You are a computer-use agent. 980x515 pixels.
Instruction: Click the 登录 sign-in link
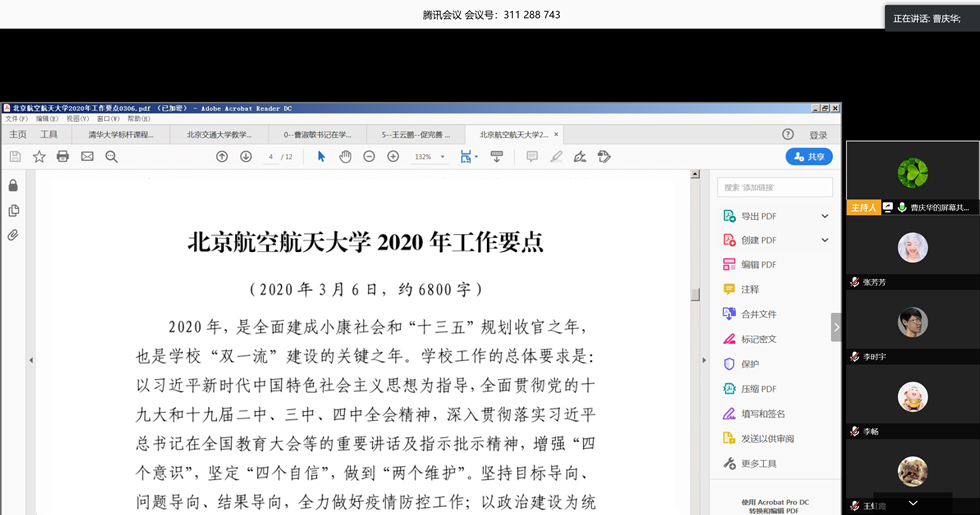point(818,135)
